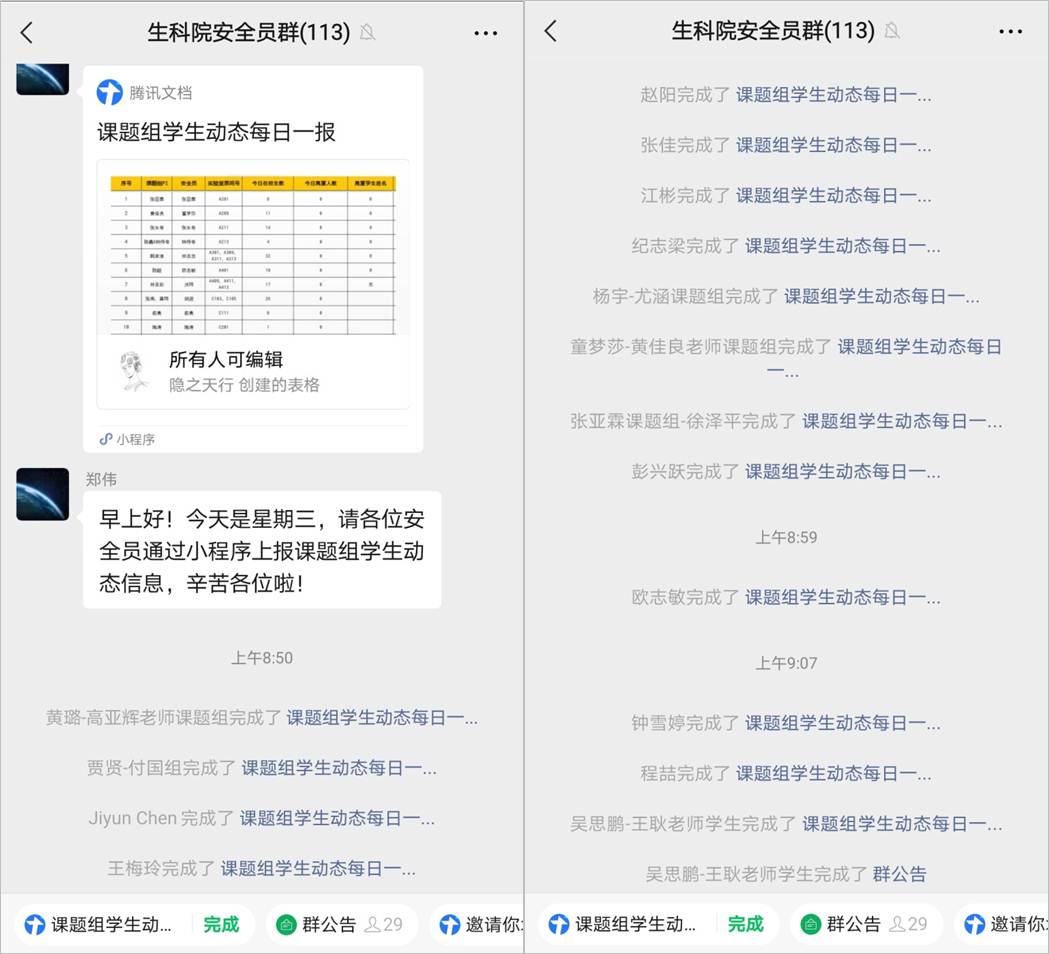
Task: Open 群公告 shortcut in left bottom bar
Action: [x=328, y=924]
